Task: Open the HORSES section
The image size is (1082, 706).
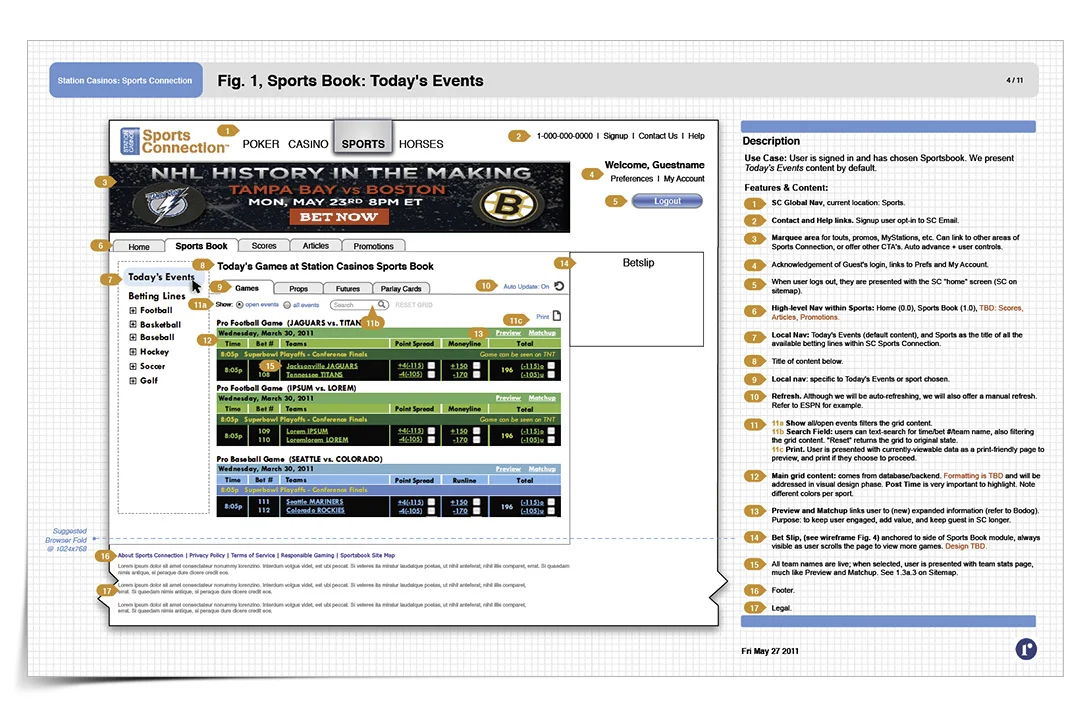Action: pyautogui.click(x=421, y=144)
